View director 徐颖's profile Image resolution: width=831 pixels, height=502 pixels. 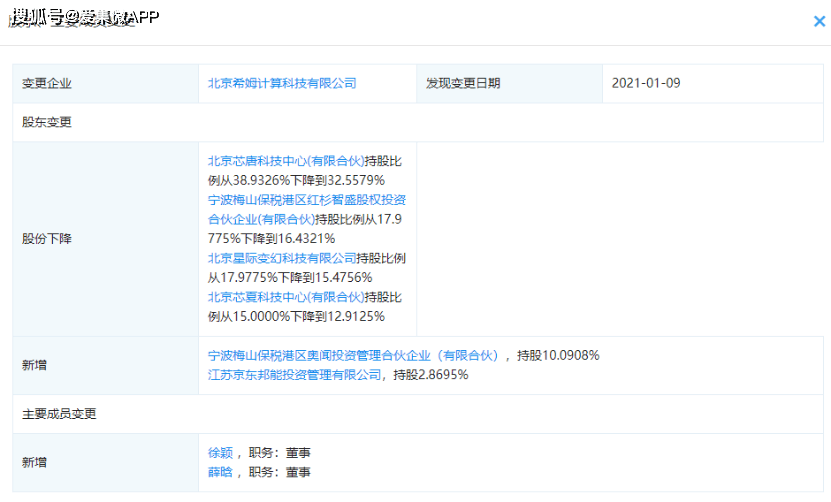coord(219,452)
